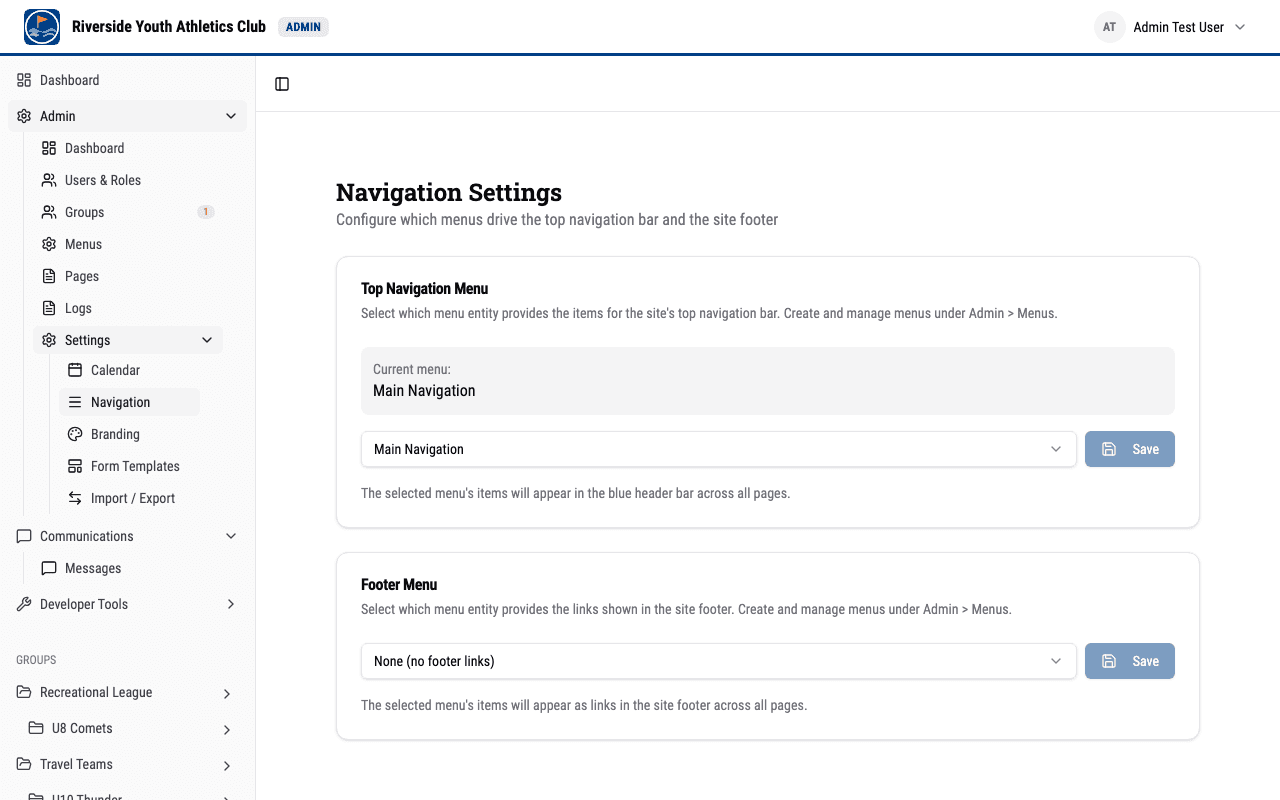Click the Users & Roles people icon
This screenshot has width=1280, height=800.
(49, 180)
